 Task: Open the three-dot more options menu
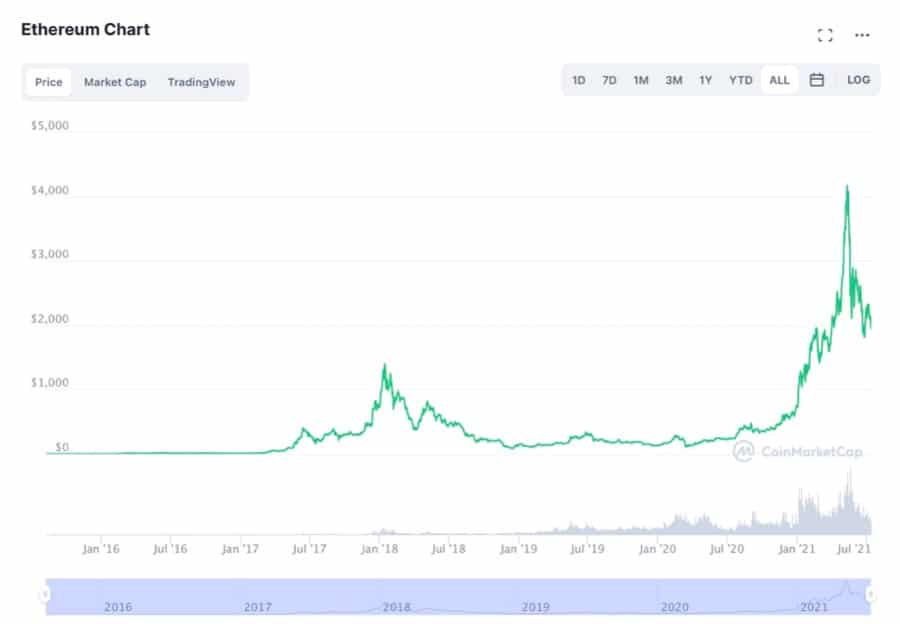coord(862,35)
